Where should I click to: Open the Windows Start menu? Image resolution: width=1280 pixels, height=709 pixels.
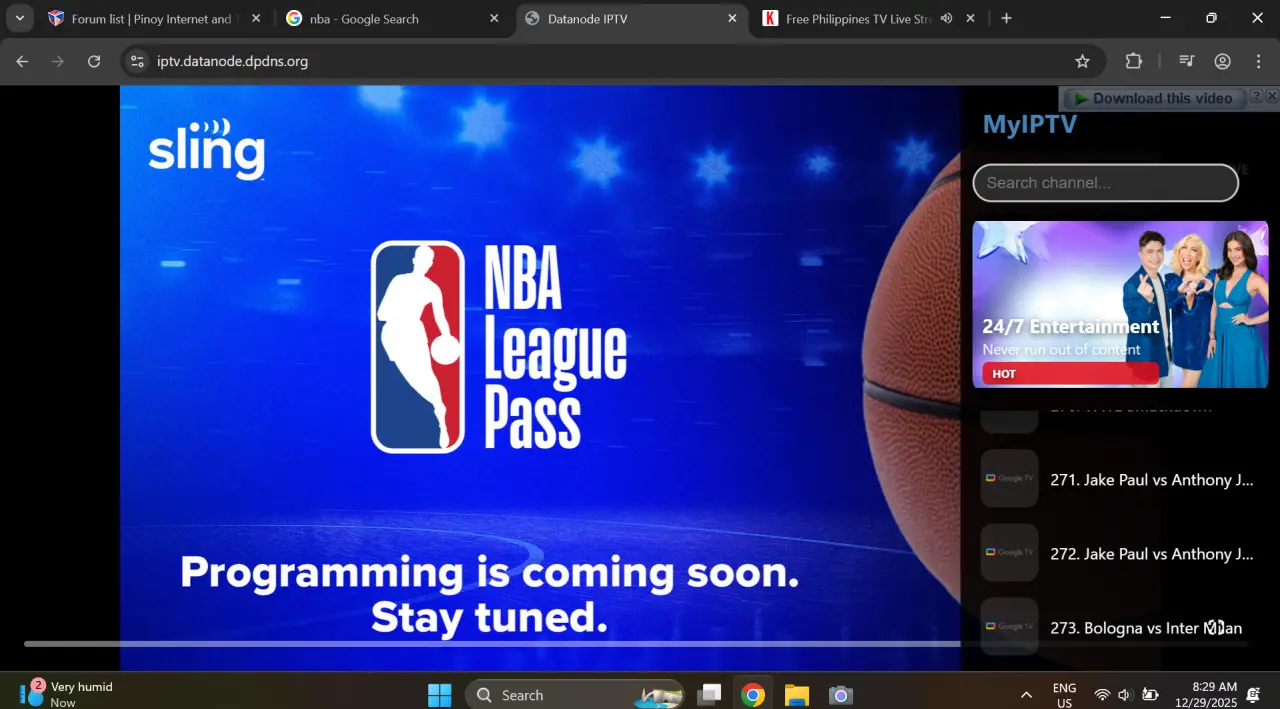click(439, 695)
